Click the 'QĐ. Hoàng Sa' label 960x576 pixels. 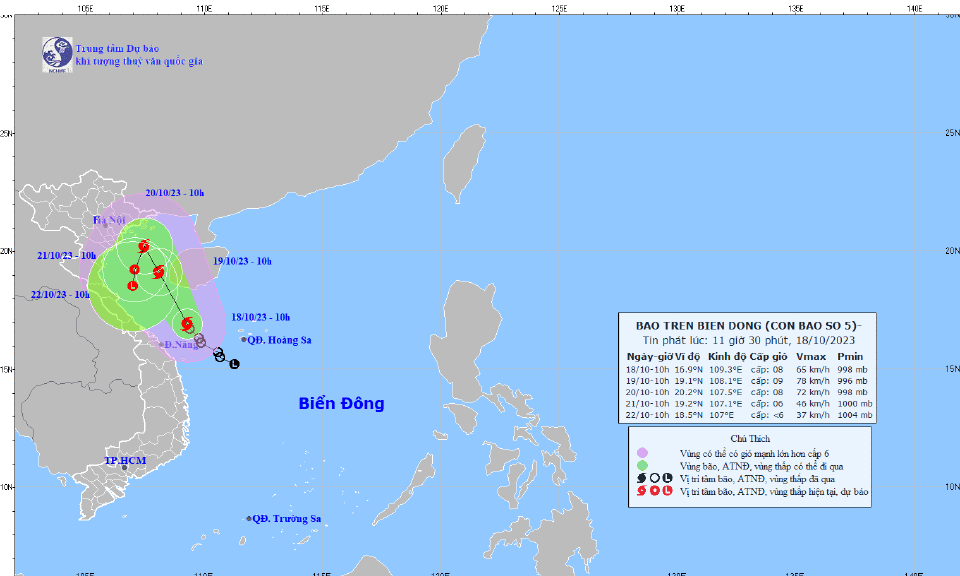[x=279, y=340]
